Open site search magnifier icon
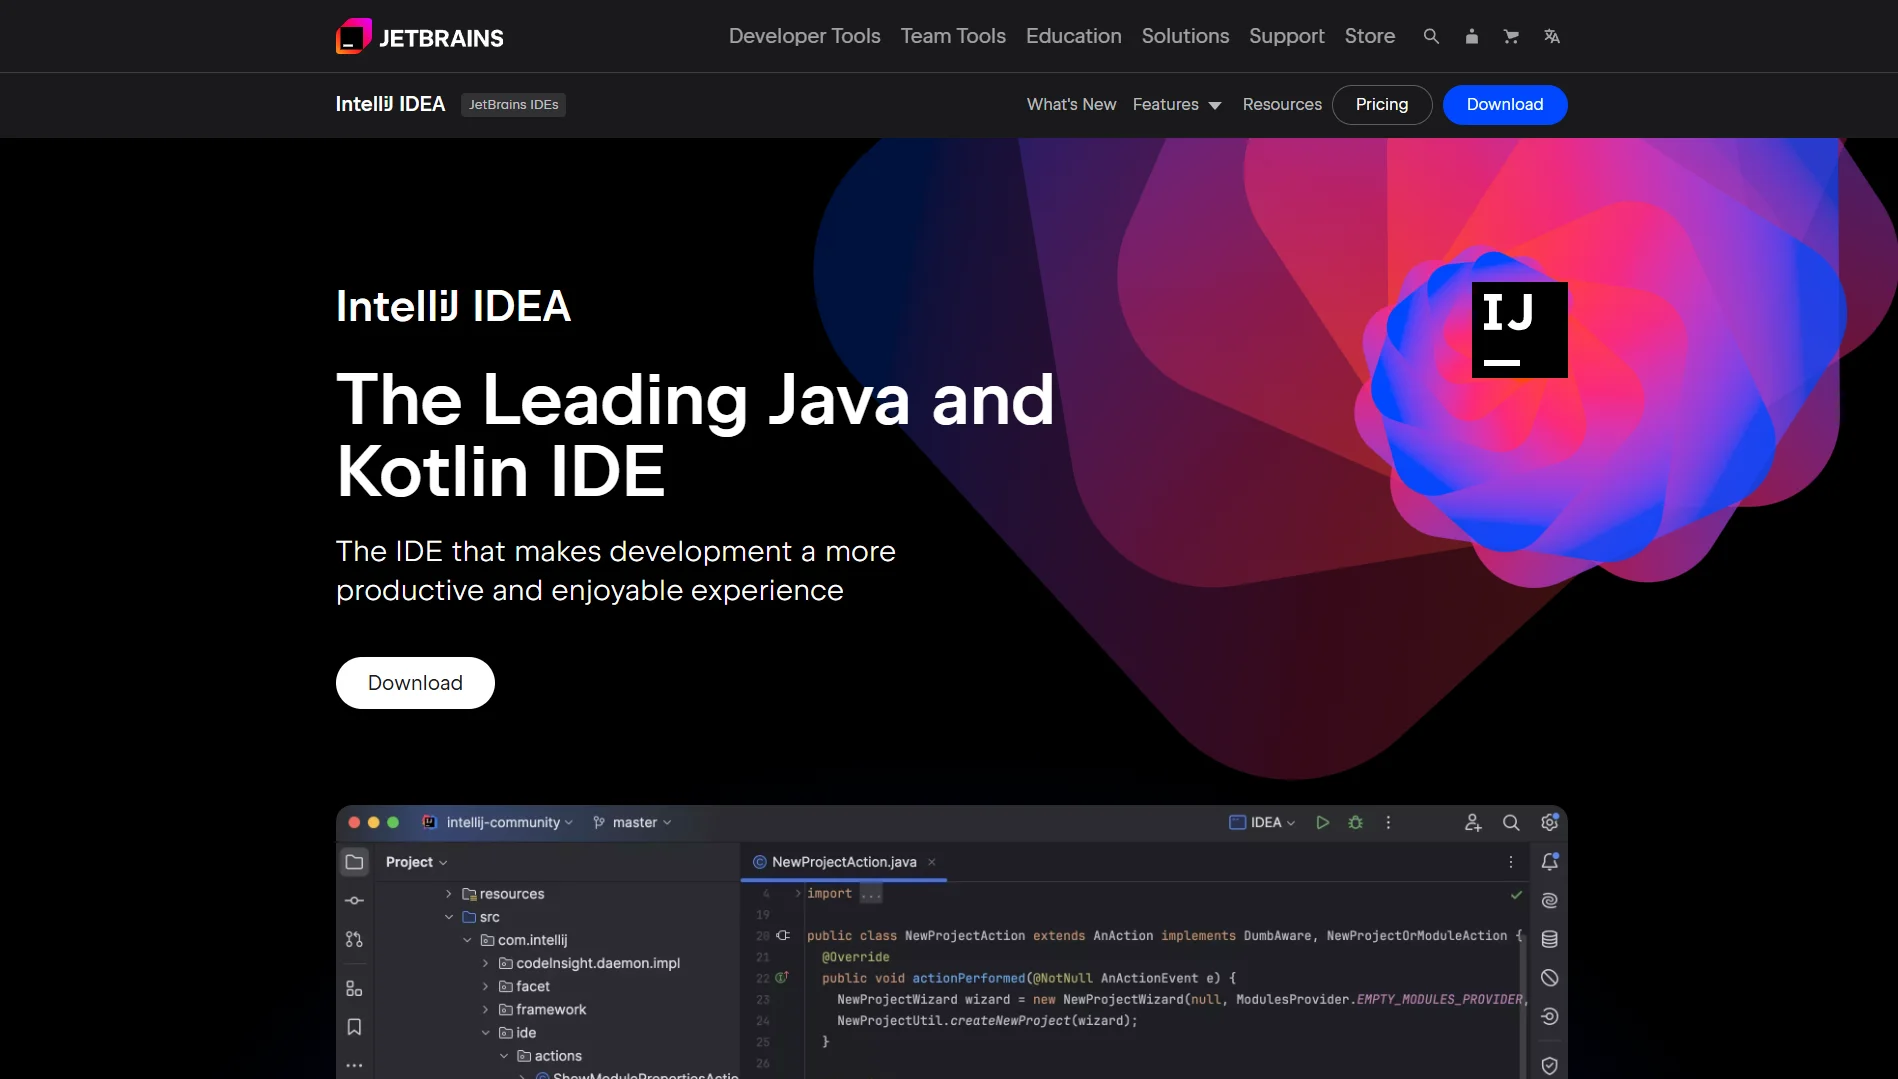1898x1079 pixels. pos(1431,36)
